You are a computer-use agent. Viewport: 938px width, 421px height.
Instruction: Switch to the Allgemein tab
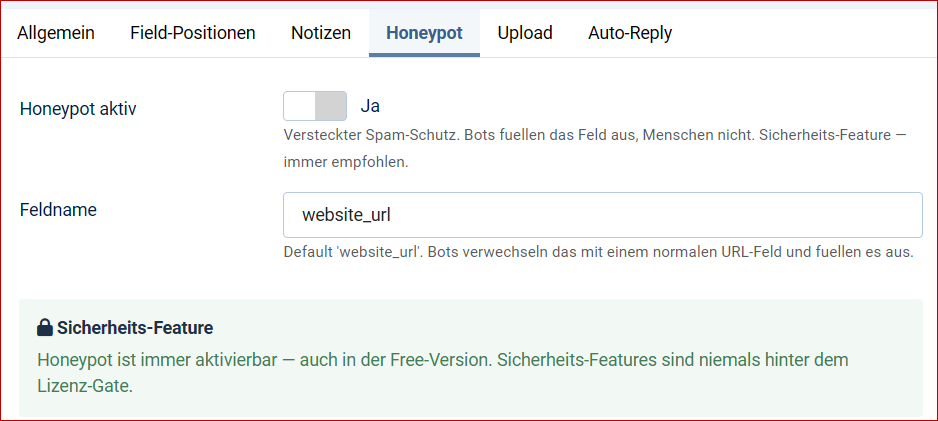(x=56, y=33)
